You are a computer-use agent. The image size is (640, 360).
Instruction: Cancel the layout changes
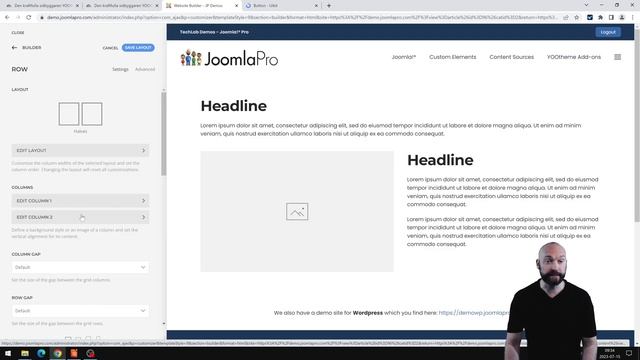pos(110,48)
